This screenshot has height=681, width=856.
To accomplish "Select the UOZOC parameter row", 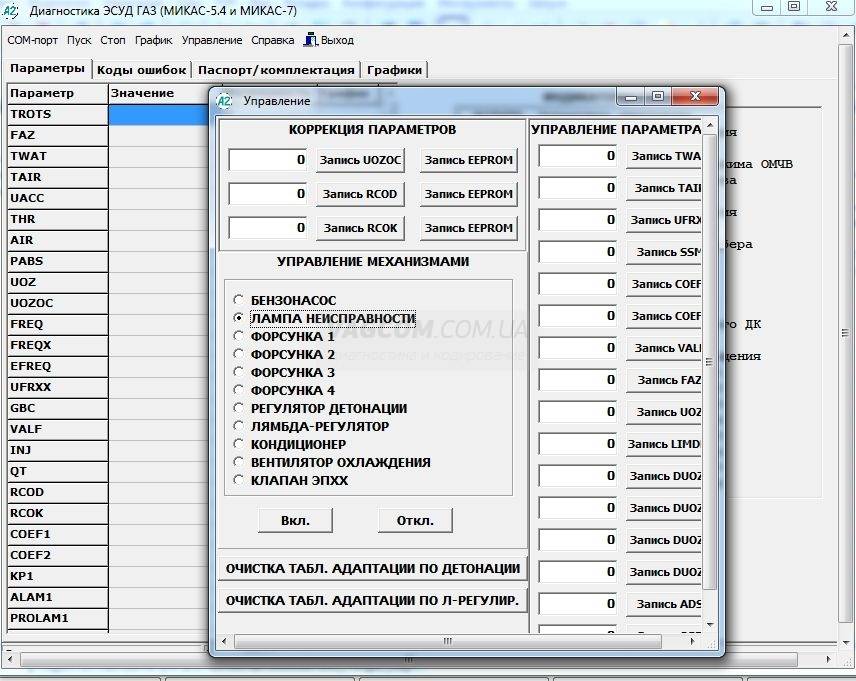I will [57, 303].
